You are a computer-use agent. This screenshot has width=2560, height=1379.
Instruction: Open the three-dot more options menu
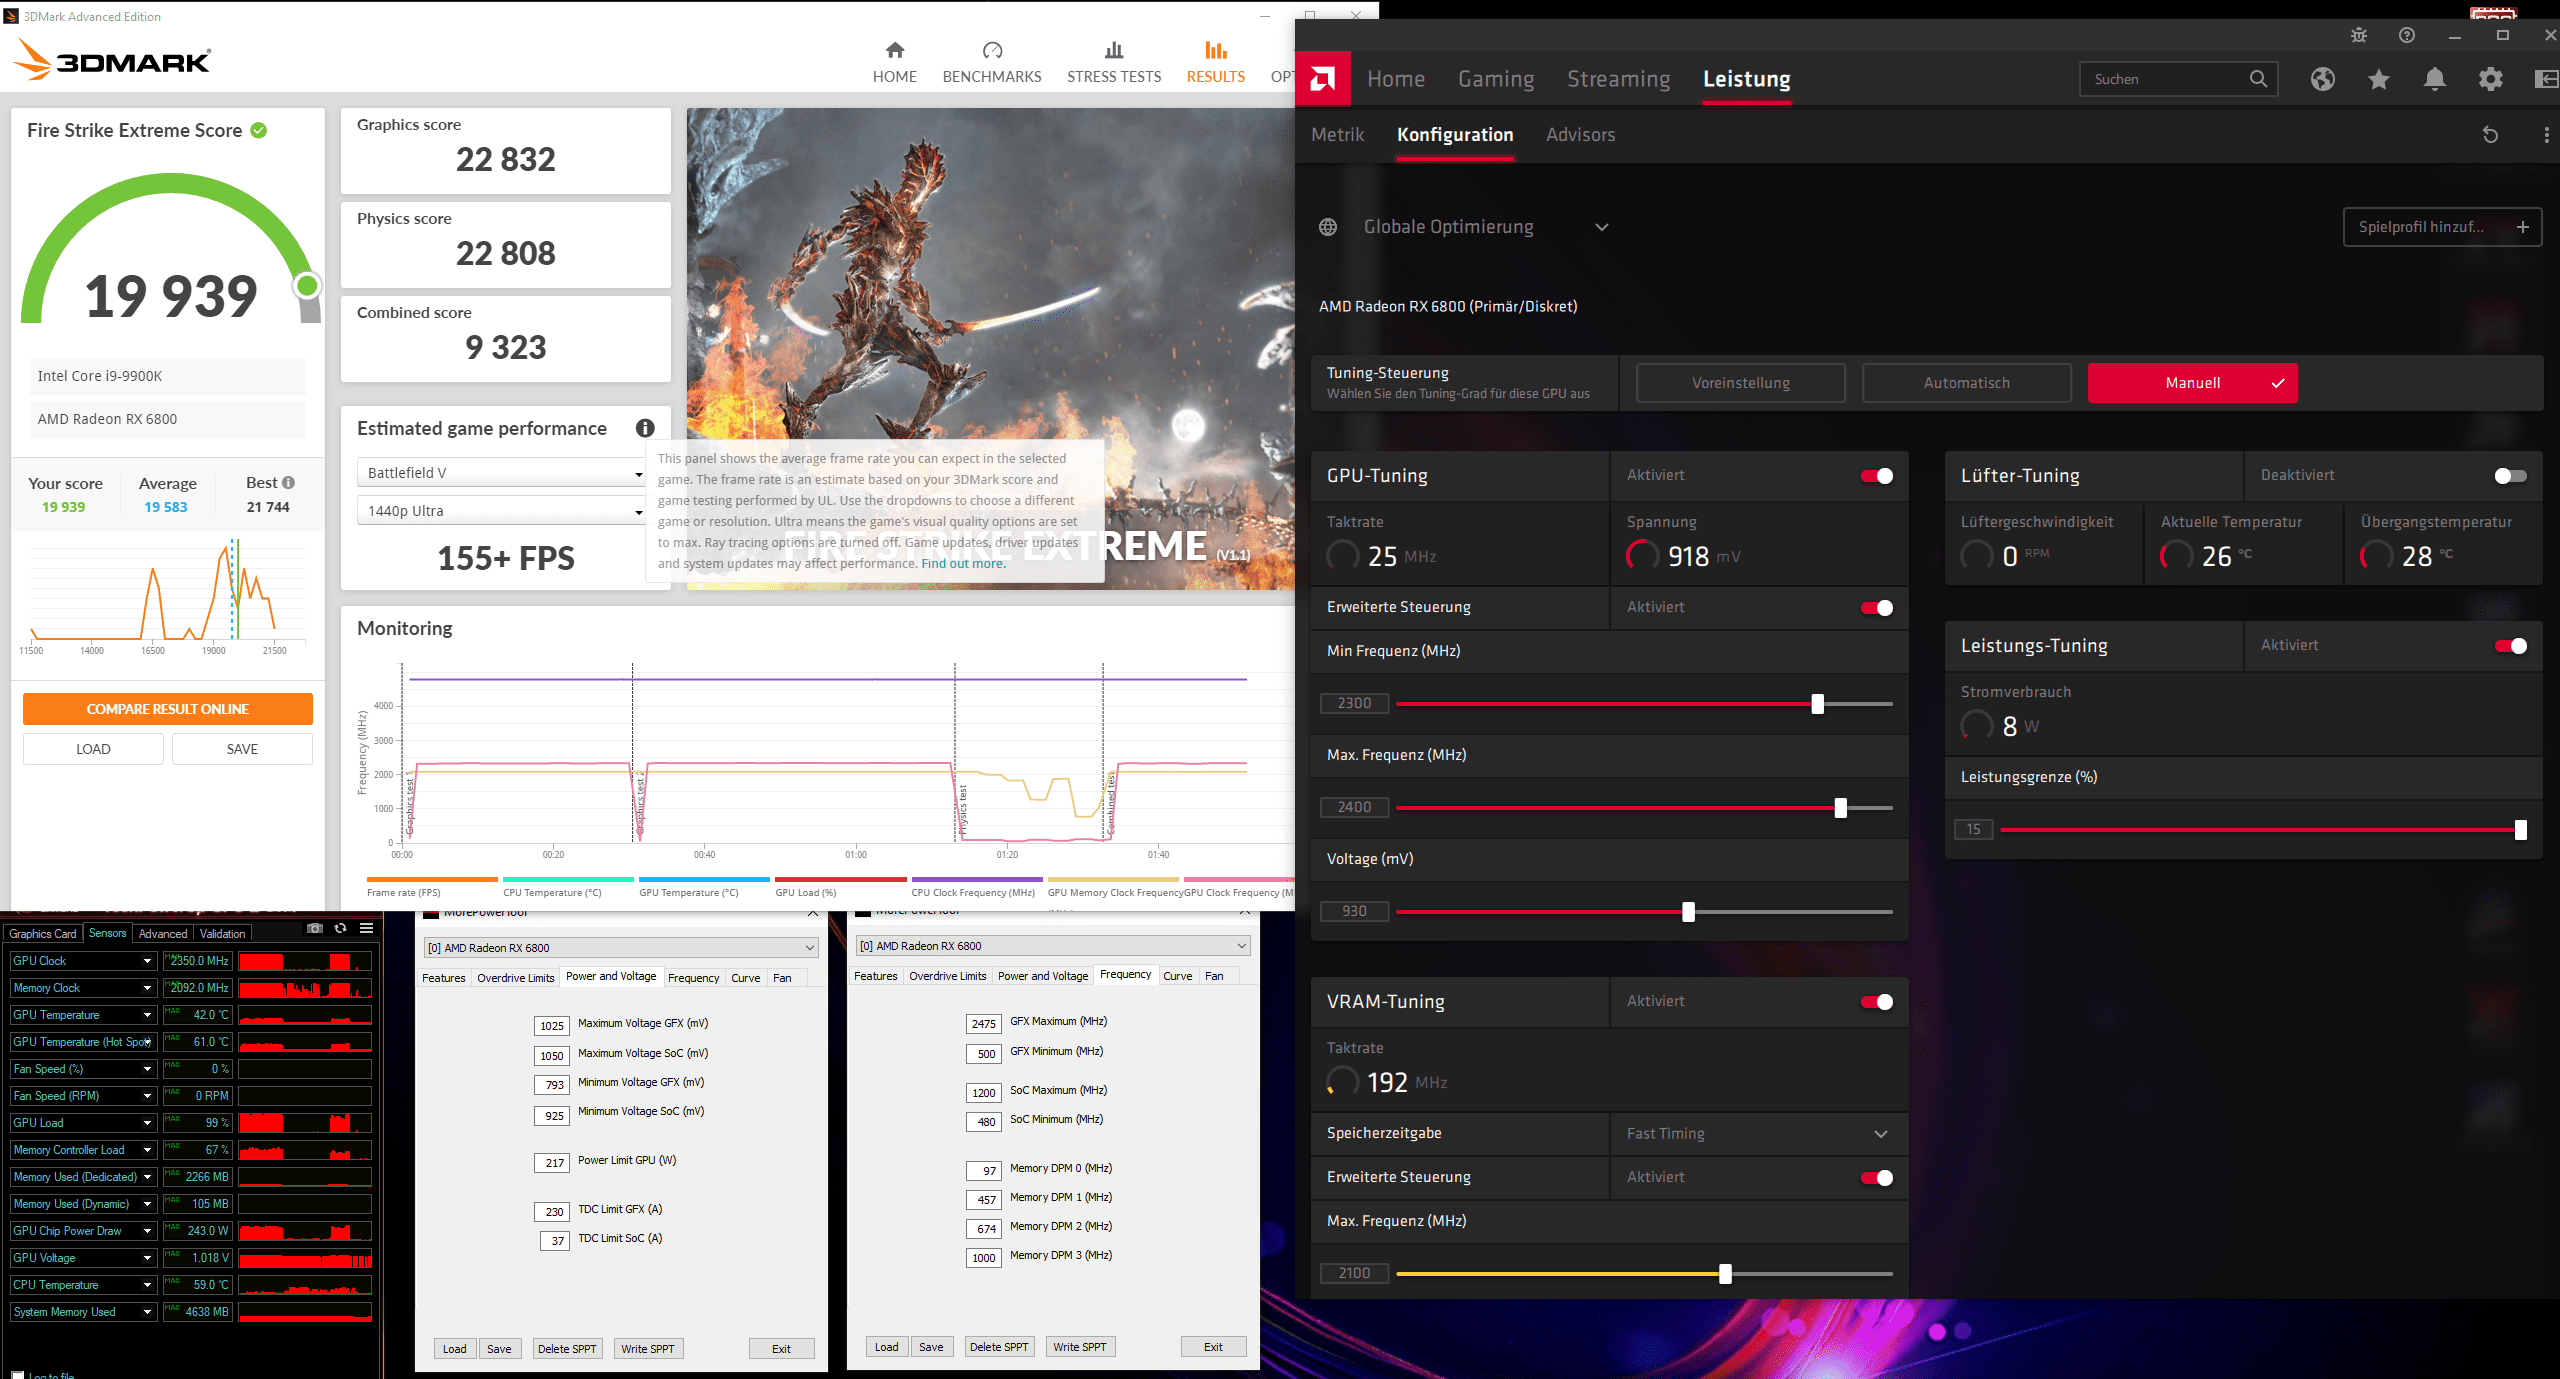click(x=2546, y=135)
